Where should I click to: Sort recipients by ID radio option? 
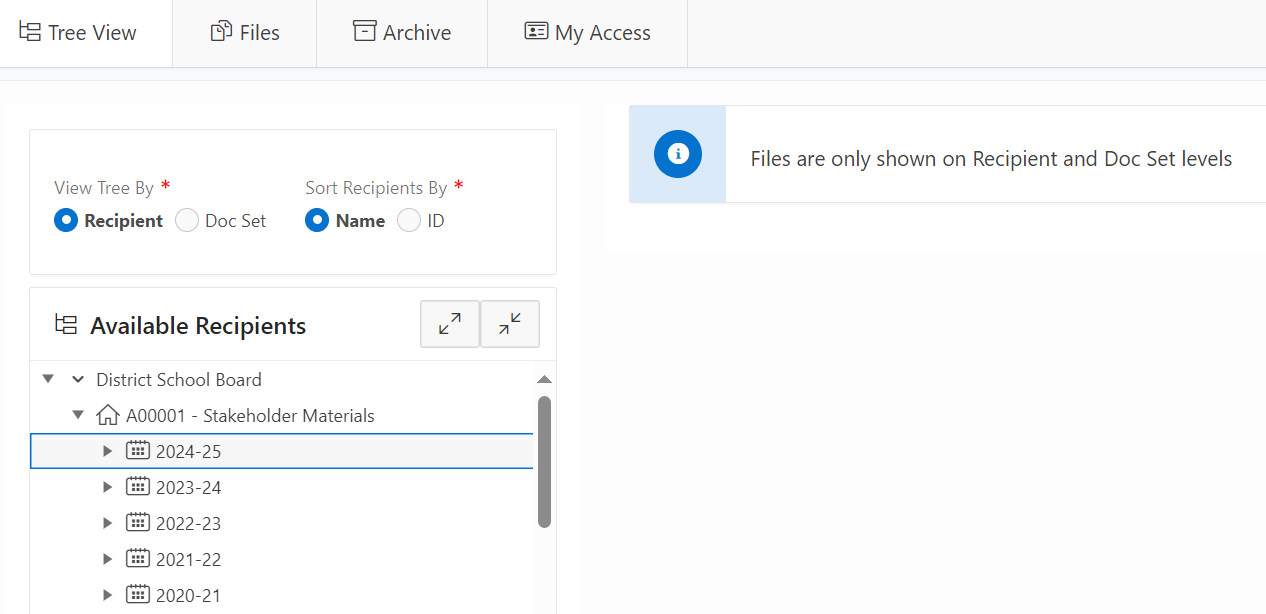pyautogui.click(x=409, y=221)
